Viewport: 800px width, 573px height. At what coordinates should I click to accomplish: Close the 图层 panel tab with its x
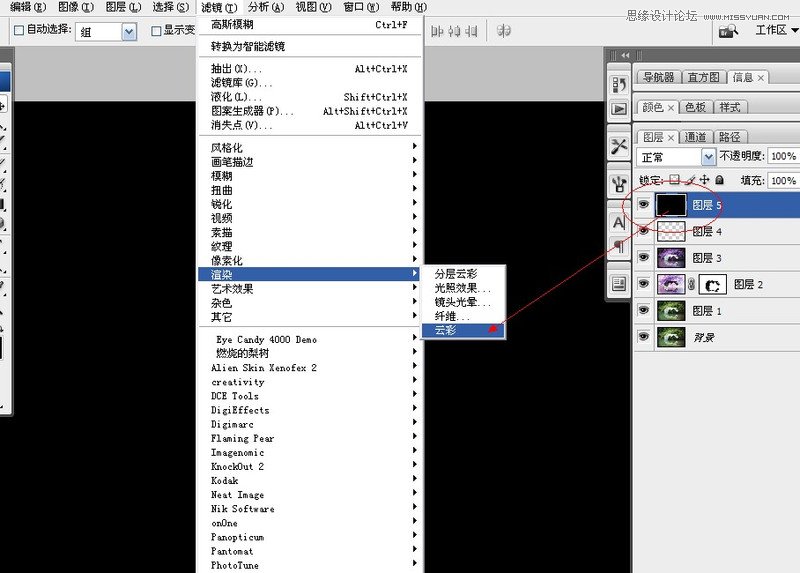coord(671,137)
